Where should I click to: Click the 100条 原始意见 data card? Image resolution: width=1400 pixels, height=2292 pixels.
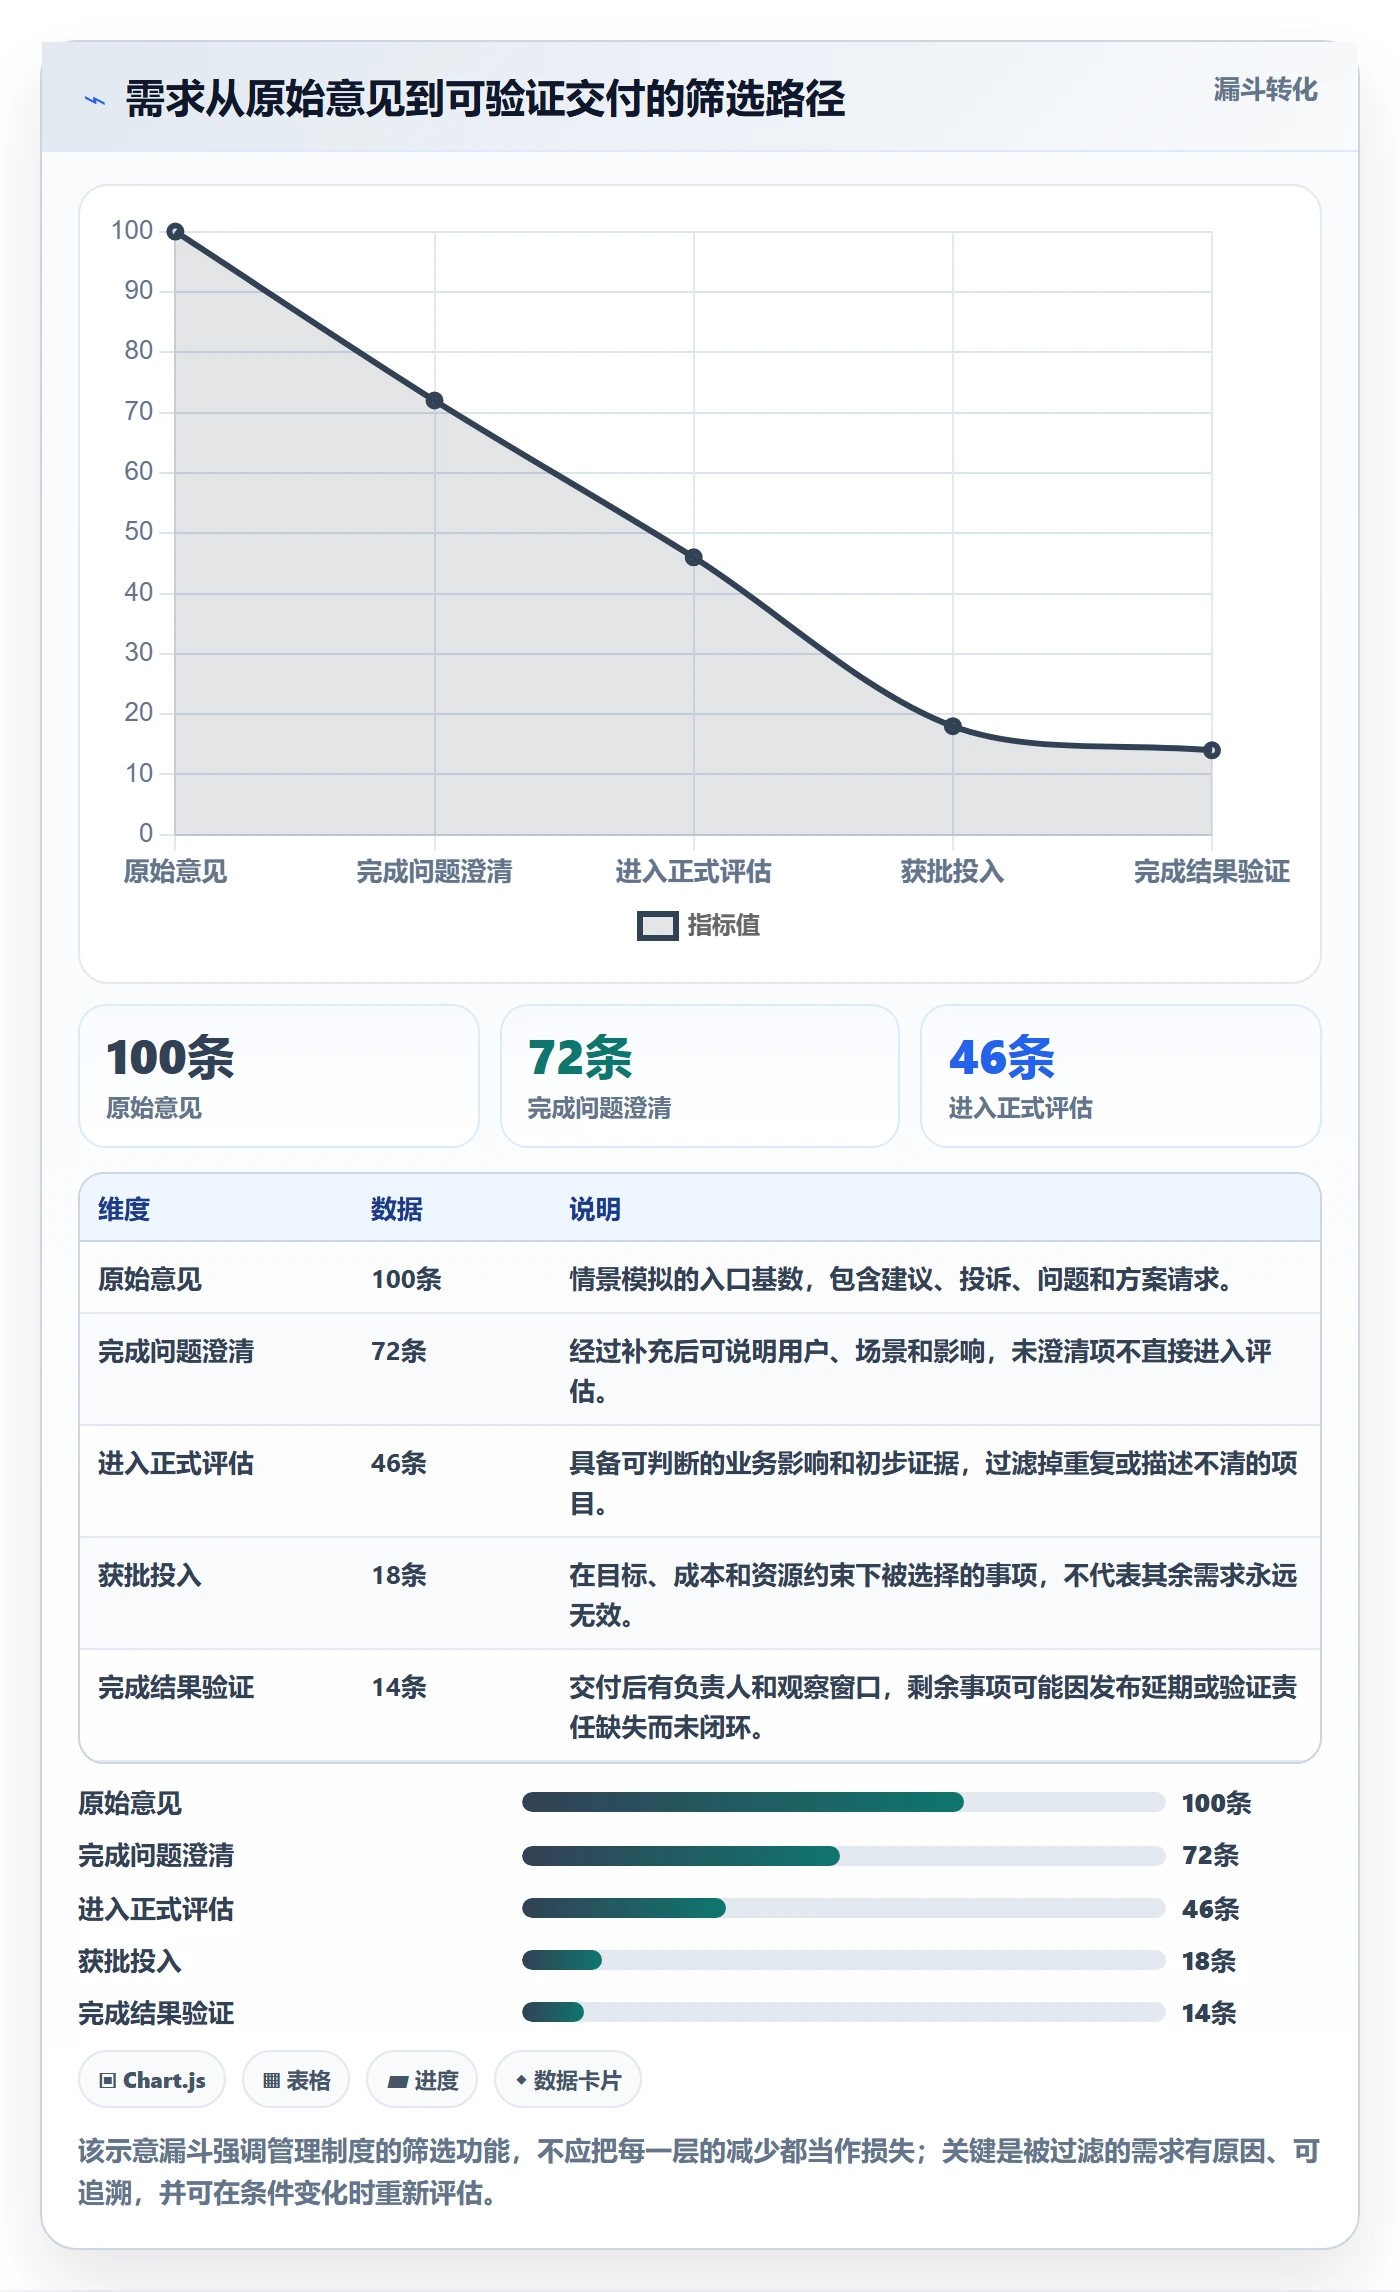279,1076
